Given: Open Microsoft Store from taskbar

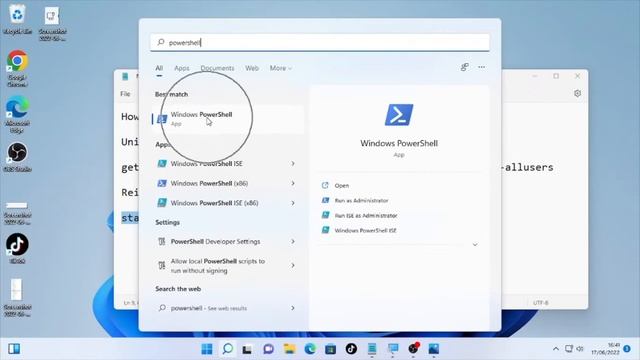Looking at the screenshot, I should click(331, 349).
